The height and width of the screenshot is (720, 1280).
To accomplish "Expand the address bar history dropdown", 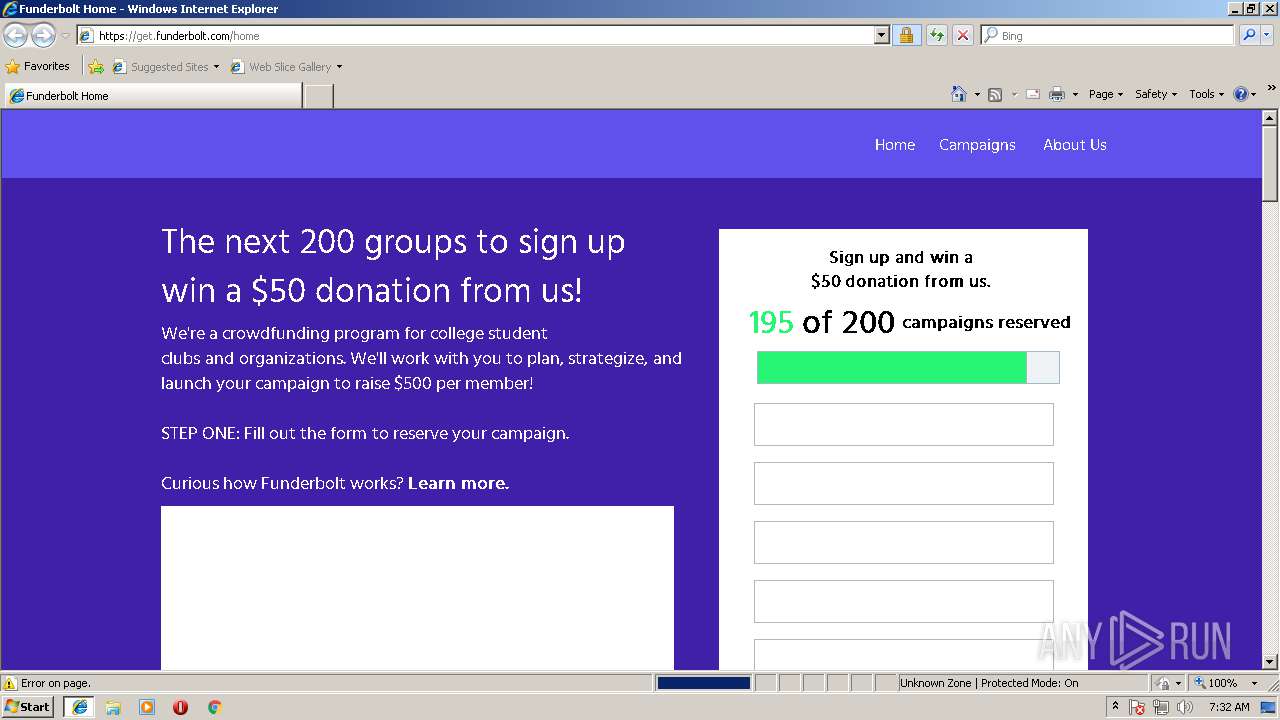I will (881, 36).
